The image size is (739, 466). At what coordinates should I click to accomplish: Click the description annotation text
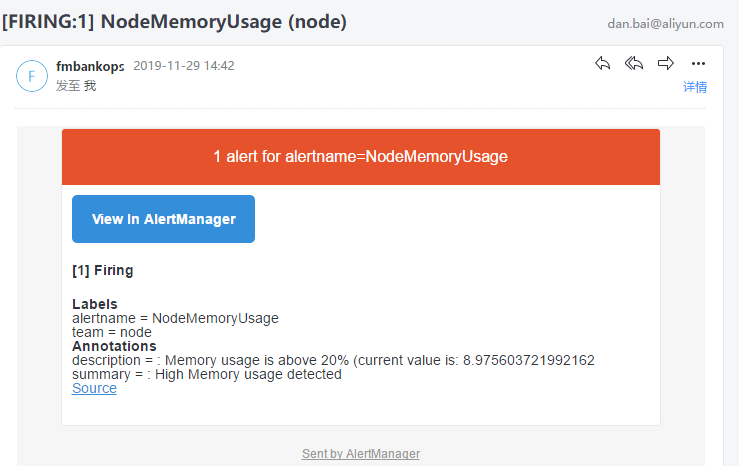click(333, 360)
